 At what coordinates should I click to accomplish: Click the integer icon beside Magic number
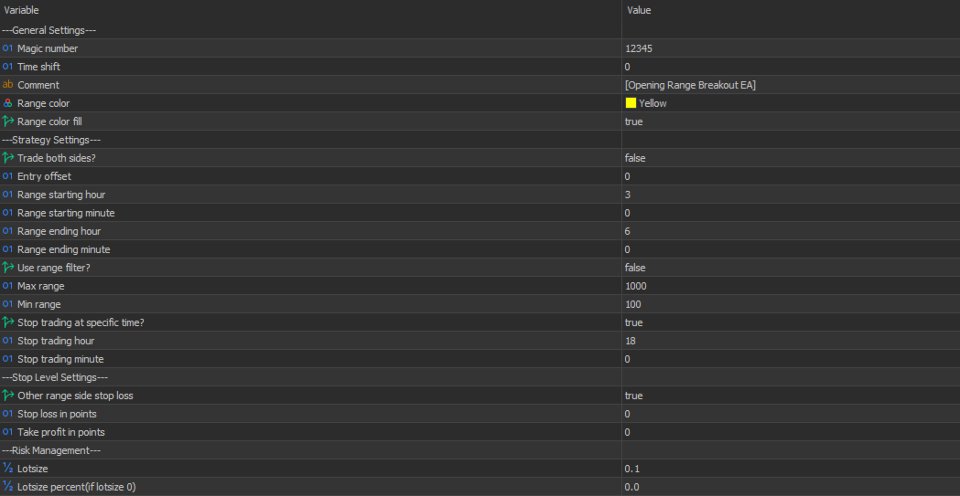pos(7,48)
